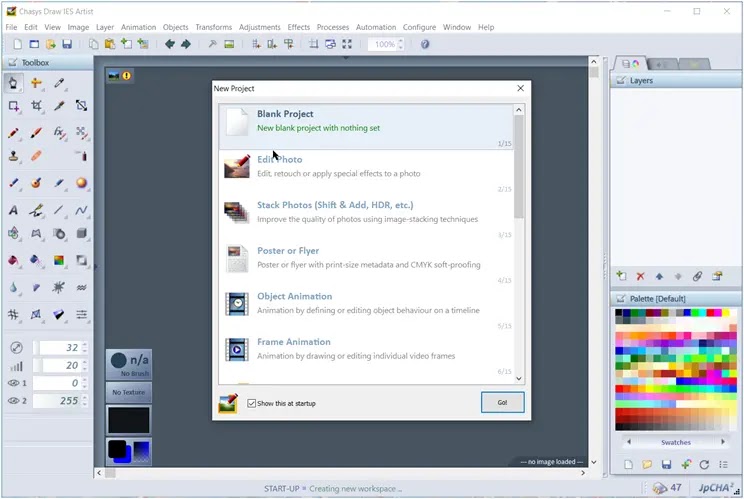The width and height of the screenshot is (744, 499).
Task: Select the rubber stamp clone tool
Action: click(13, 156)
